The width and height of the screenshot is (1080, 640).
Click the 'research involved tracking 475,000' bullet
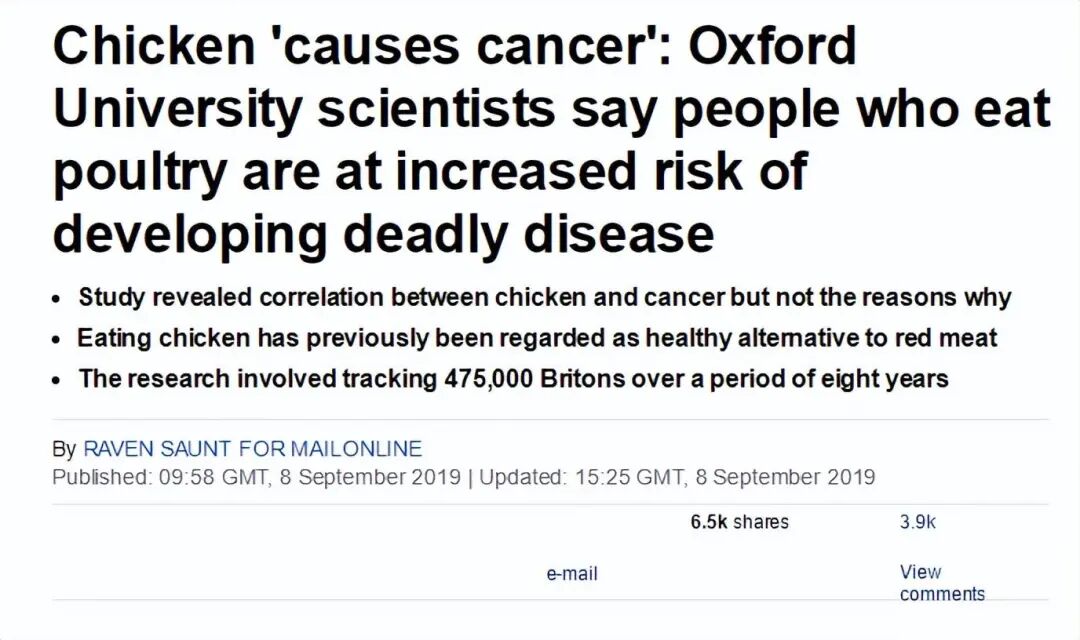pos(513,379)
